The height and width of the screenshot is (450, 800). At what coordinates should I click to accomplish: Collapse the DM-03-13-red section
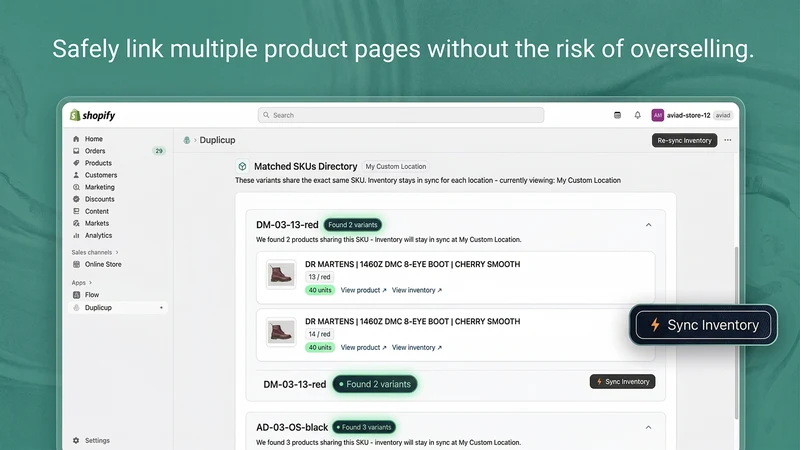(x=648, y=225)
